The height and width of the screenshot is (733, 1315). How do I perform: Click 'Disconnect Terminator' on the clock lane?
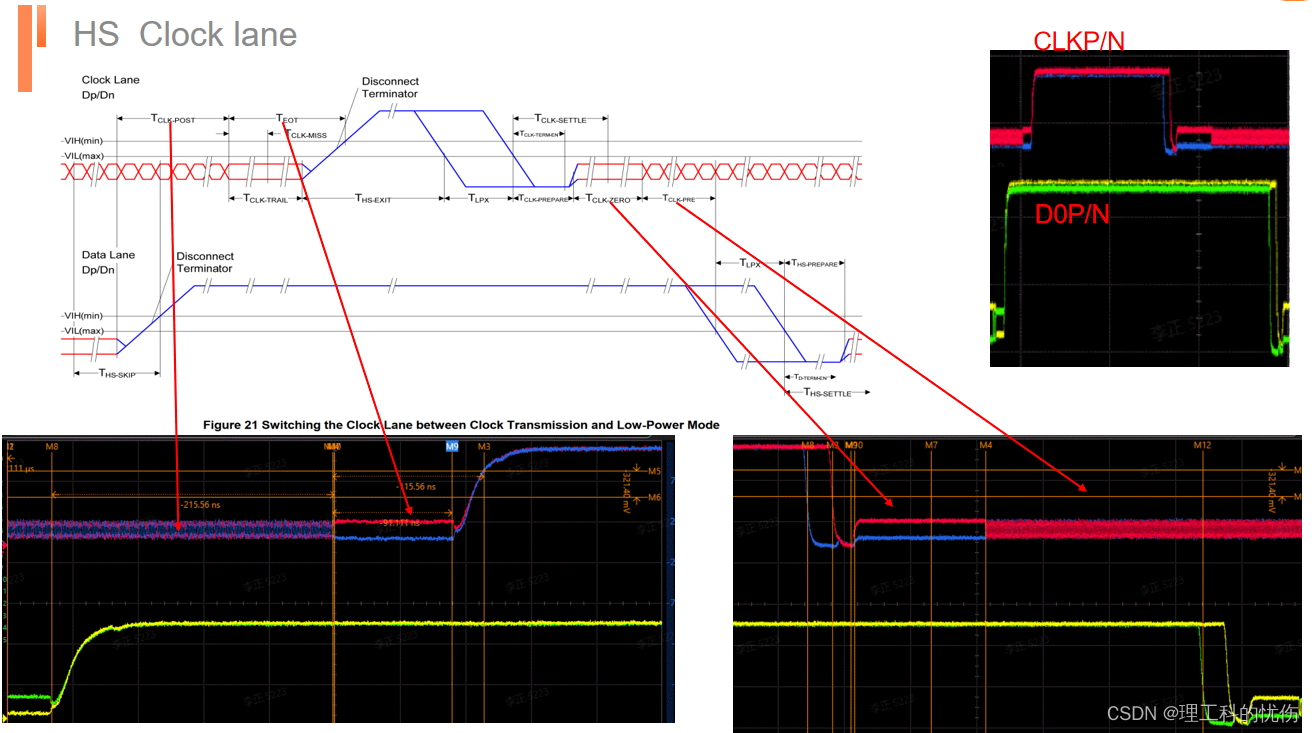[390, 88]
